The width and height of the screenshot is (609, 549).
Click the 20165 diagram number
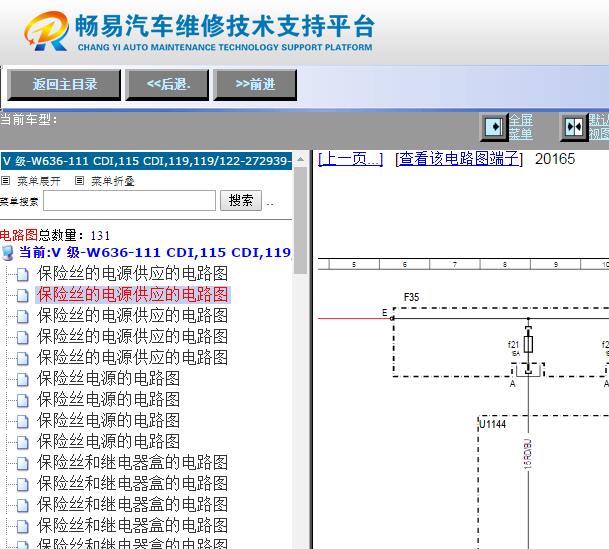555,159
